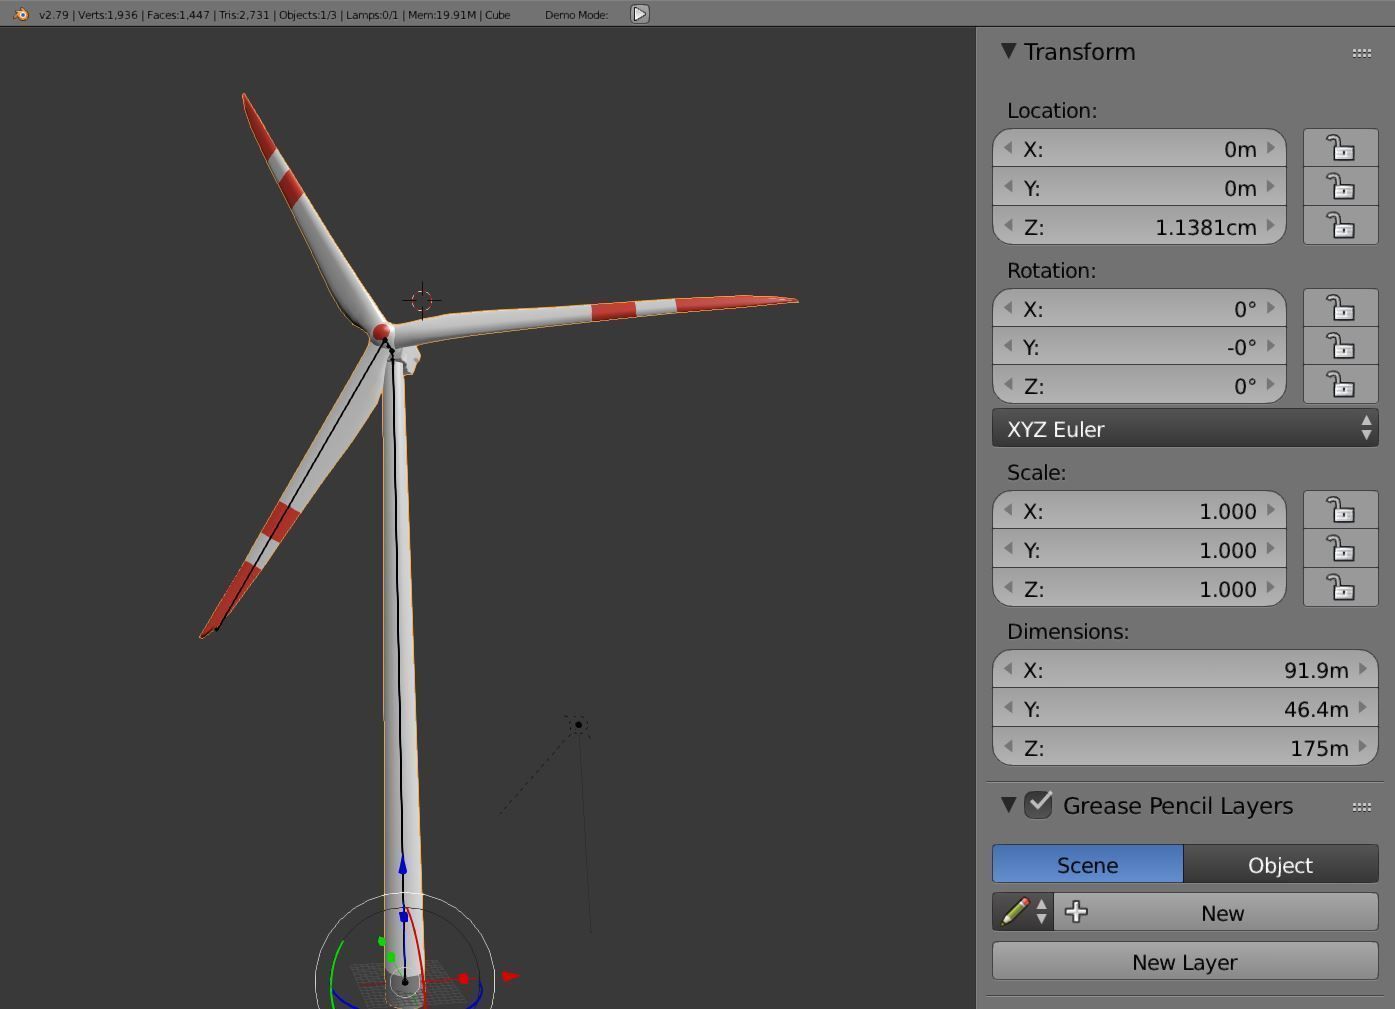Increase Scale Z with right arrow

pos(1271,588)
